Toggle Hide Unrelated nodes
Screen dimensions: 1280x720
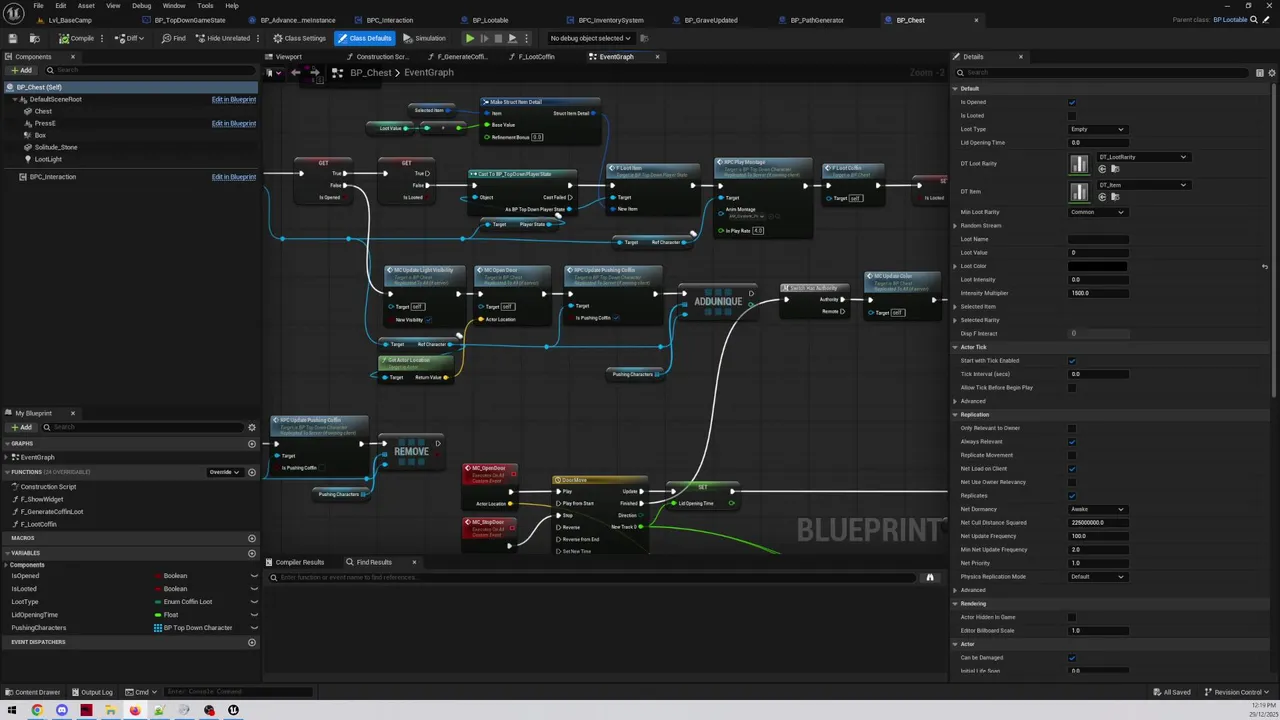point(223,38)
